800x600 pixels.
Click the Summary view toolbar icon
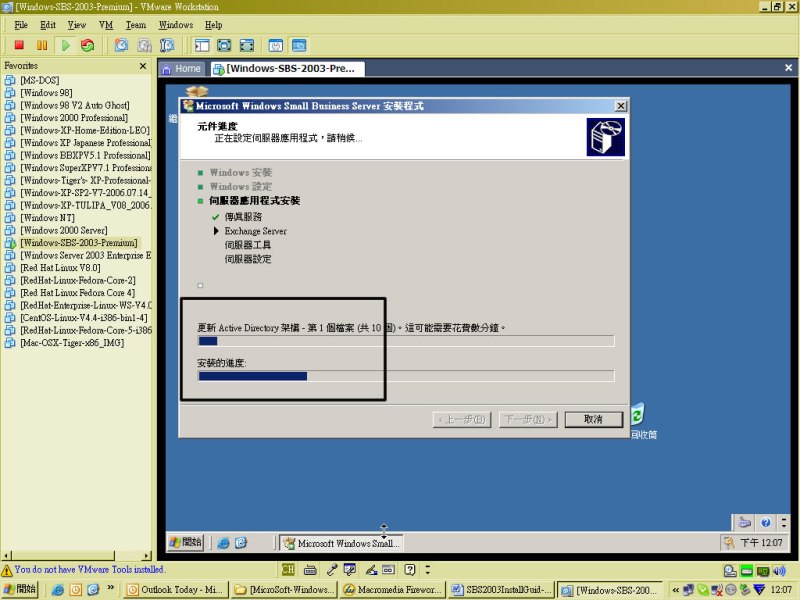[x=276, y=45]
